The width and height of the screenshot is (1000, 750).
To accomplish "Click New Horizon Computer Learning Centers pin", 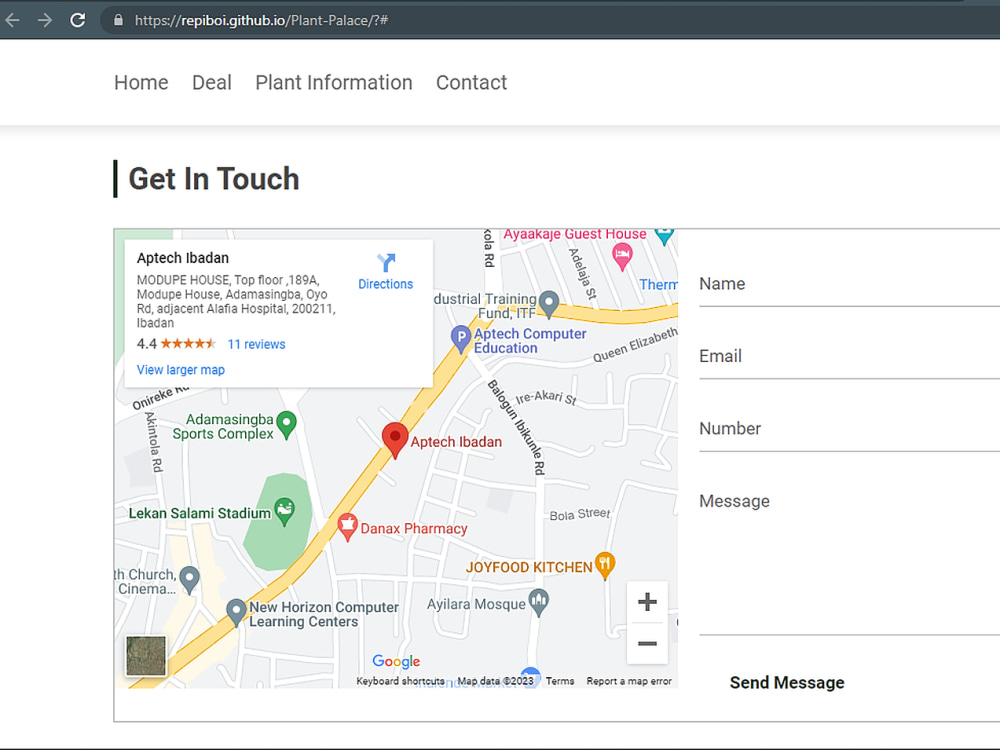I will (236, 612).
